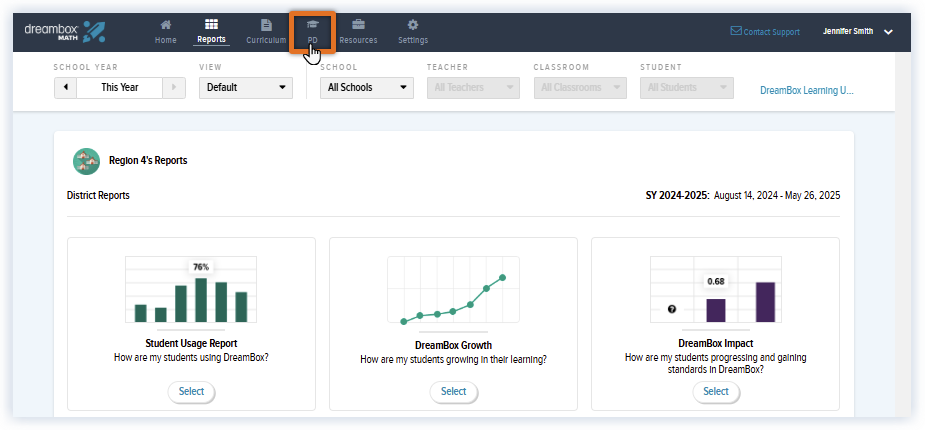Open the Curriculum document icon
925x430 pixels.
[x=267, y=25]
